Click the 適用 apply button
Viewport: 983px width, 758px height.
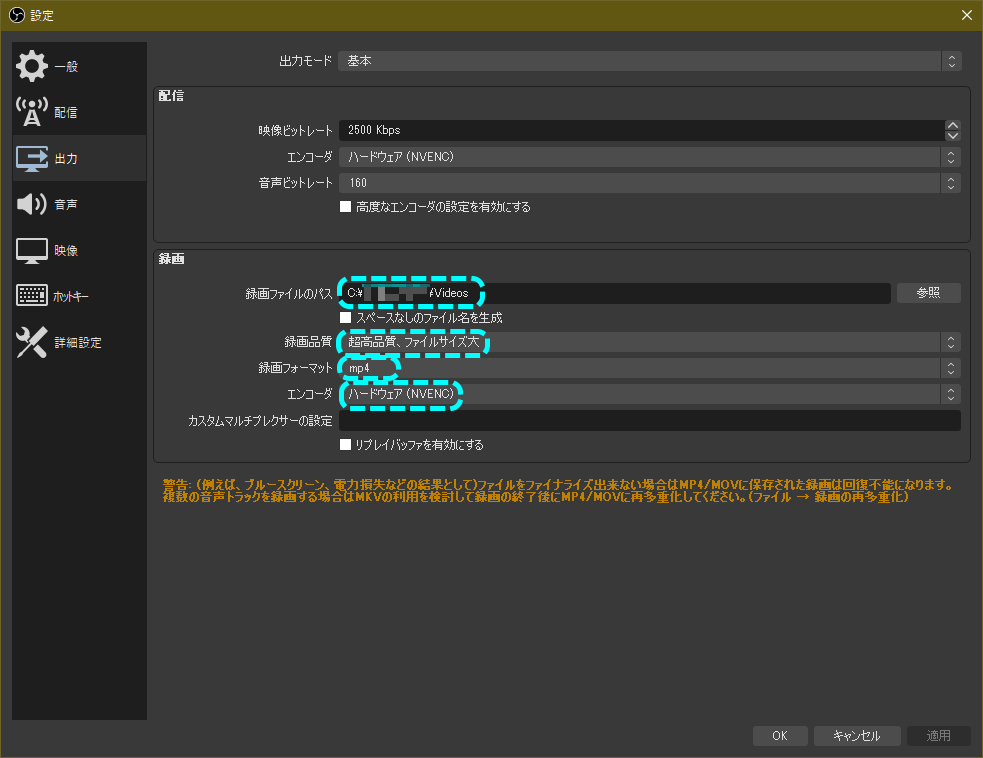938,735
